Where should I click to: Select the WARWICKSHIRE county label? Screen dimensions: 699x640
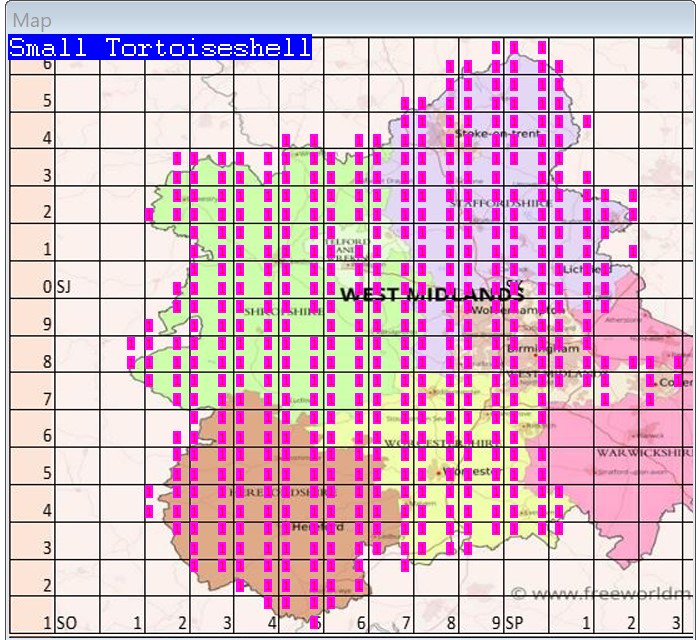click(638, 452)
